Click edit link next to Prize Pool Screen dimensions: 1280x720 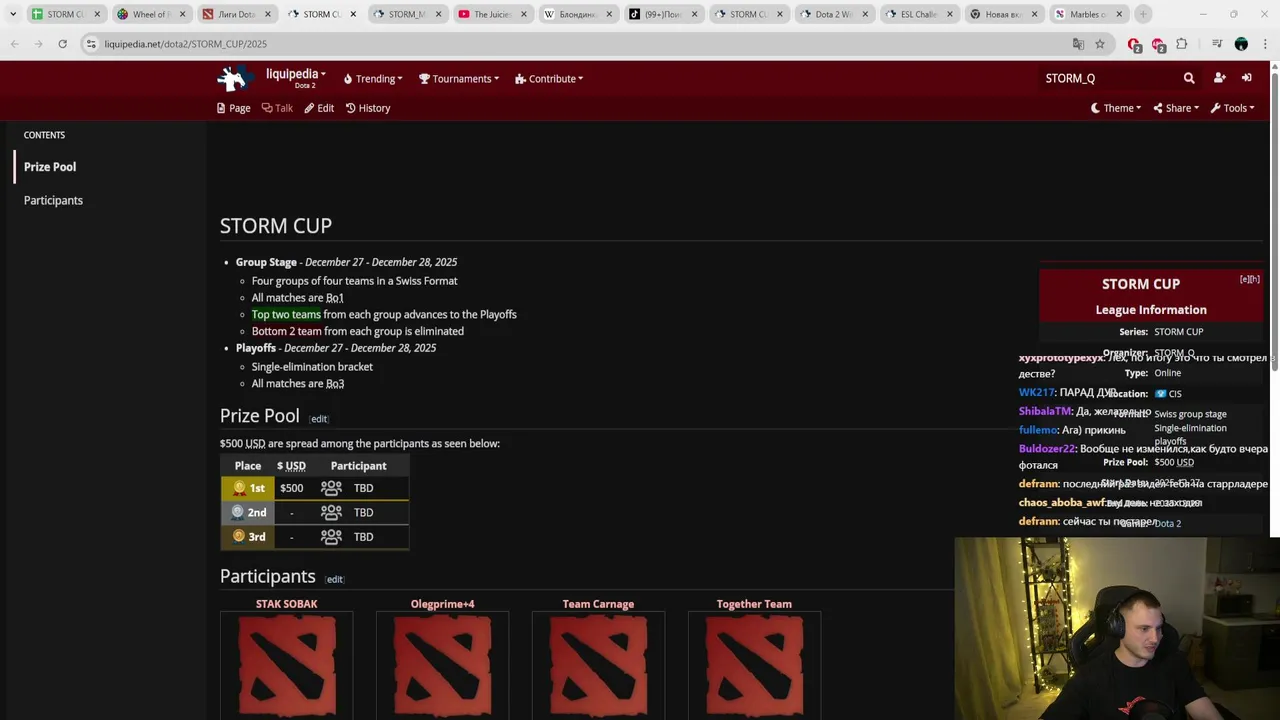tap(319, 419)
